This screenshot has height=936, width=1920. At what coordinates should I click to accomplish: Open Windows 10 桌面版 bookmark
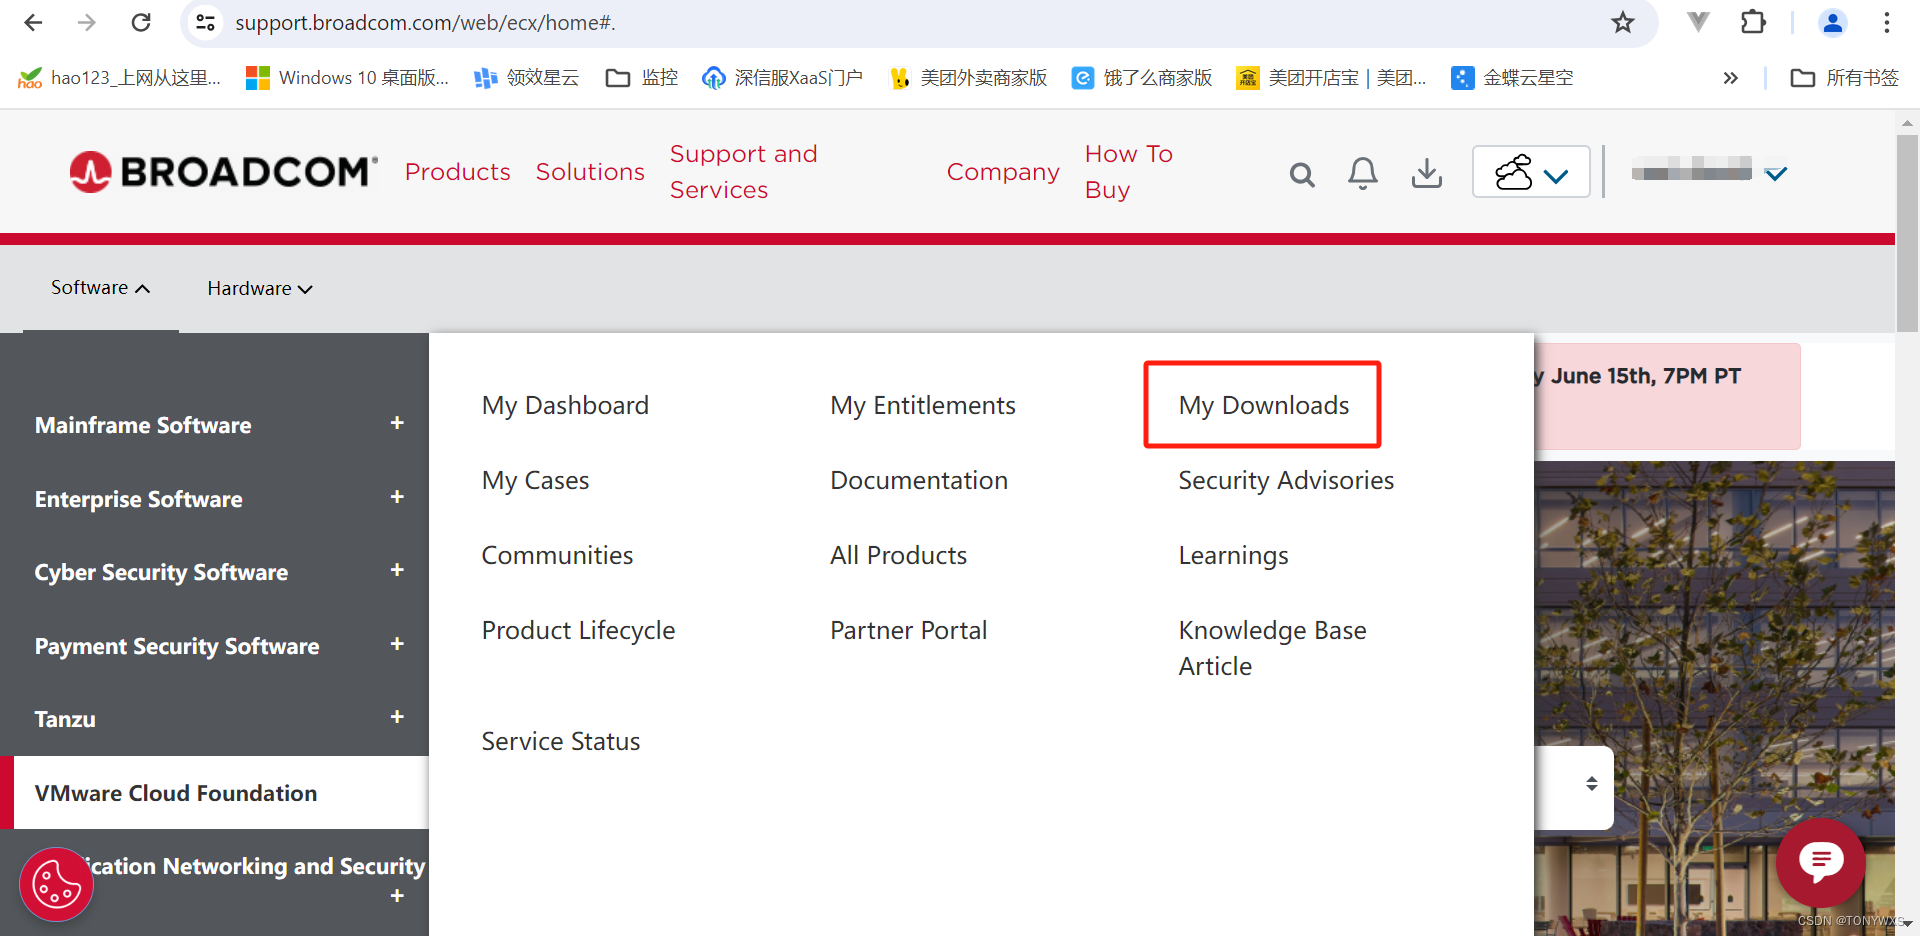348,78
